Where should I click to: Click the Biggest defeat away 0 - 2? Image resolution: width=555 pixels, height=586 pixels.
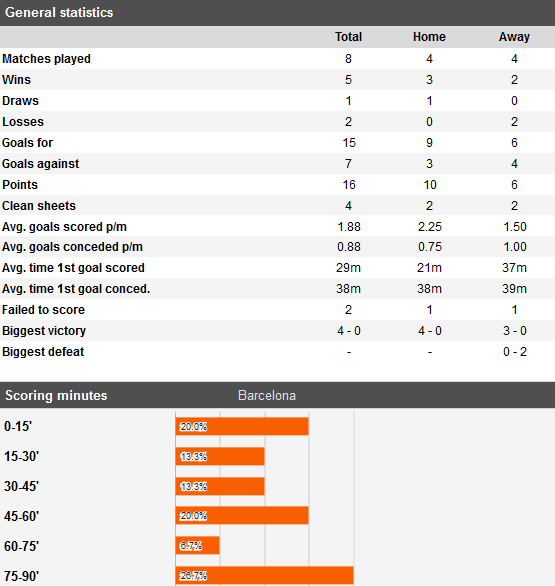coord(515,352)
